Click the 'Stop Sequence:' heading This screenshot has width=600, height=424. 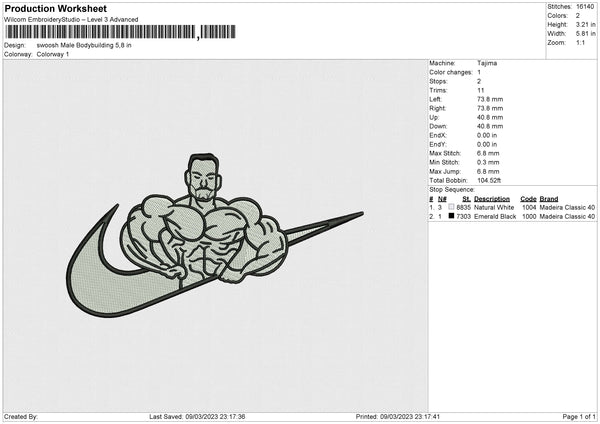point(452,189)
